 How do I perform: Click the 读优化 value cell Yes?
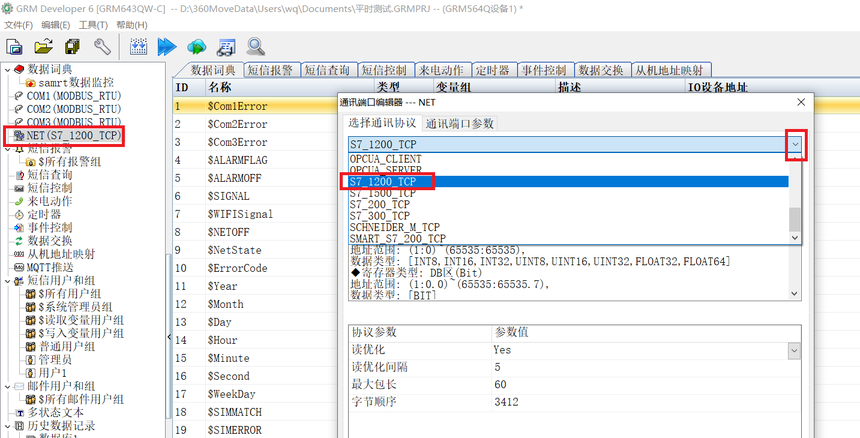tap(502, 350)
